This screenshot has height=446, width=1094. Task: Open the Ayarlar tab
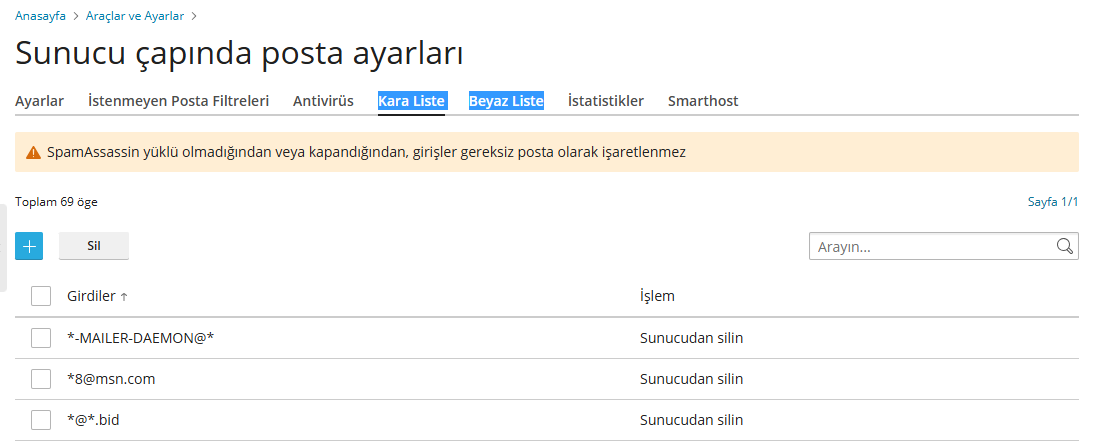[40, 101]
